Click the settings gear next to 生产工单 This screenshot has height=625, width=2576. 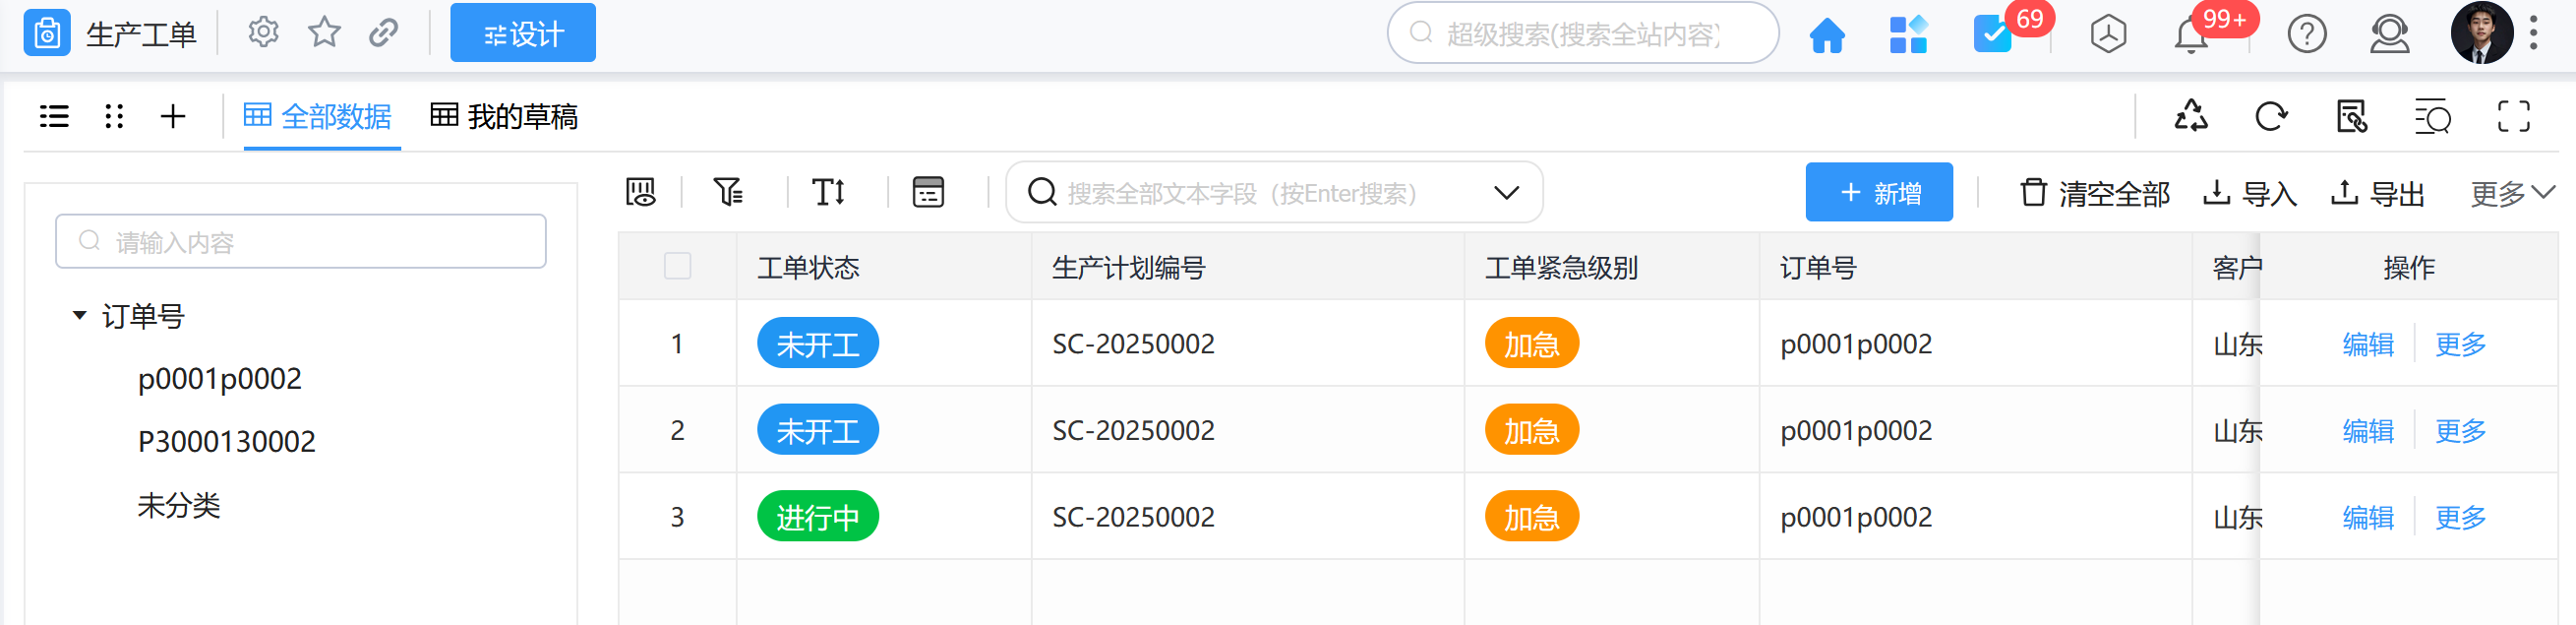[263, 33]
